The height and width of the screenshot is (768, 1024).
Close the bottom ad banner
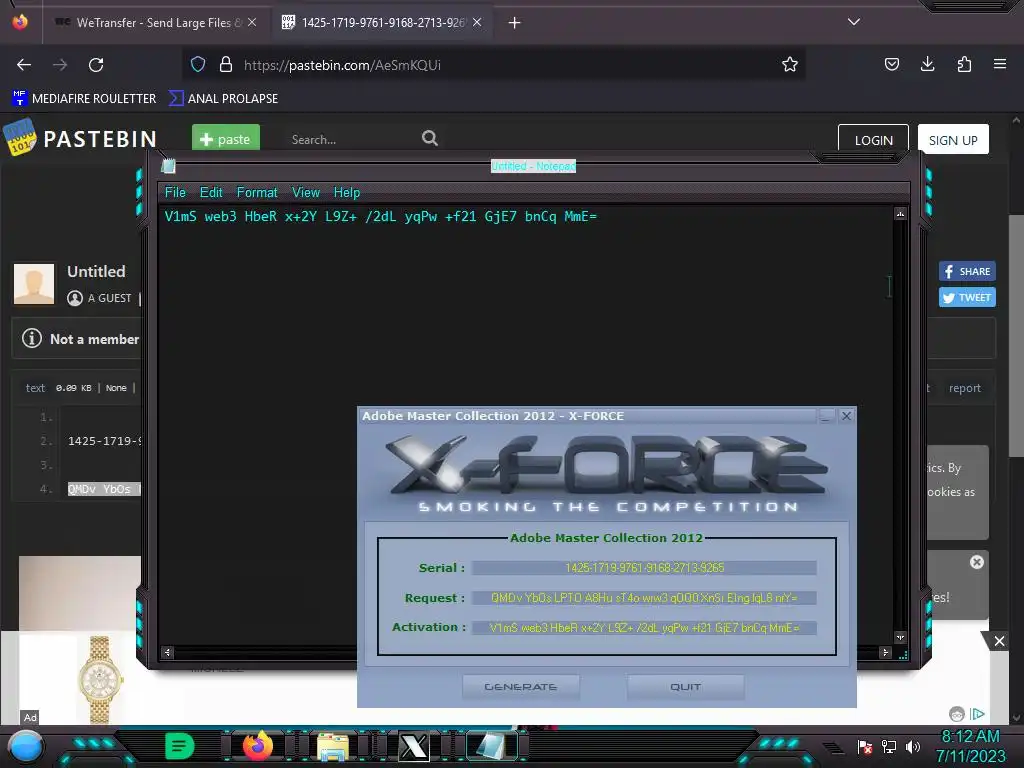[x=999, y=641]
